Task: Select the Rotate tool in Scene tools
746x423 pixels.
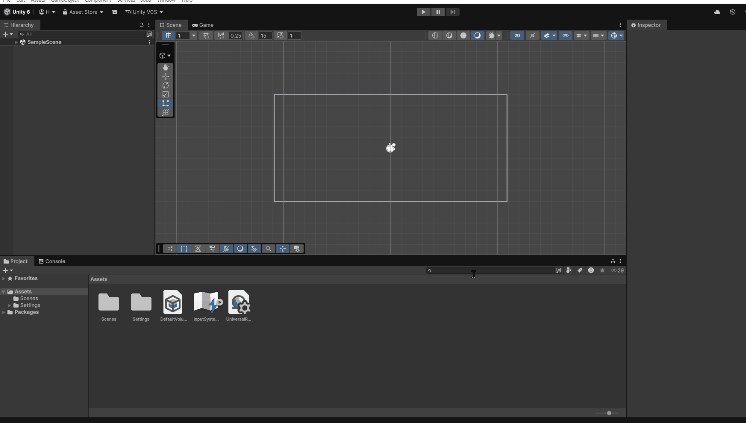Action: (165, 86)
